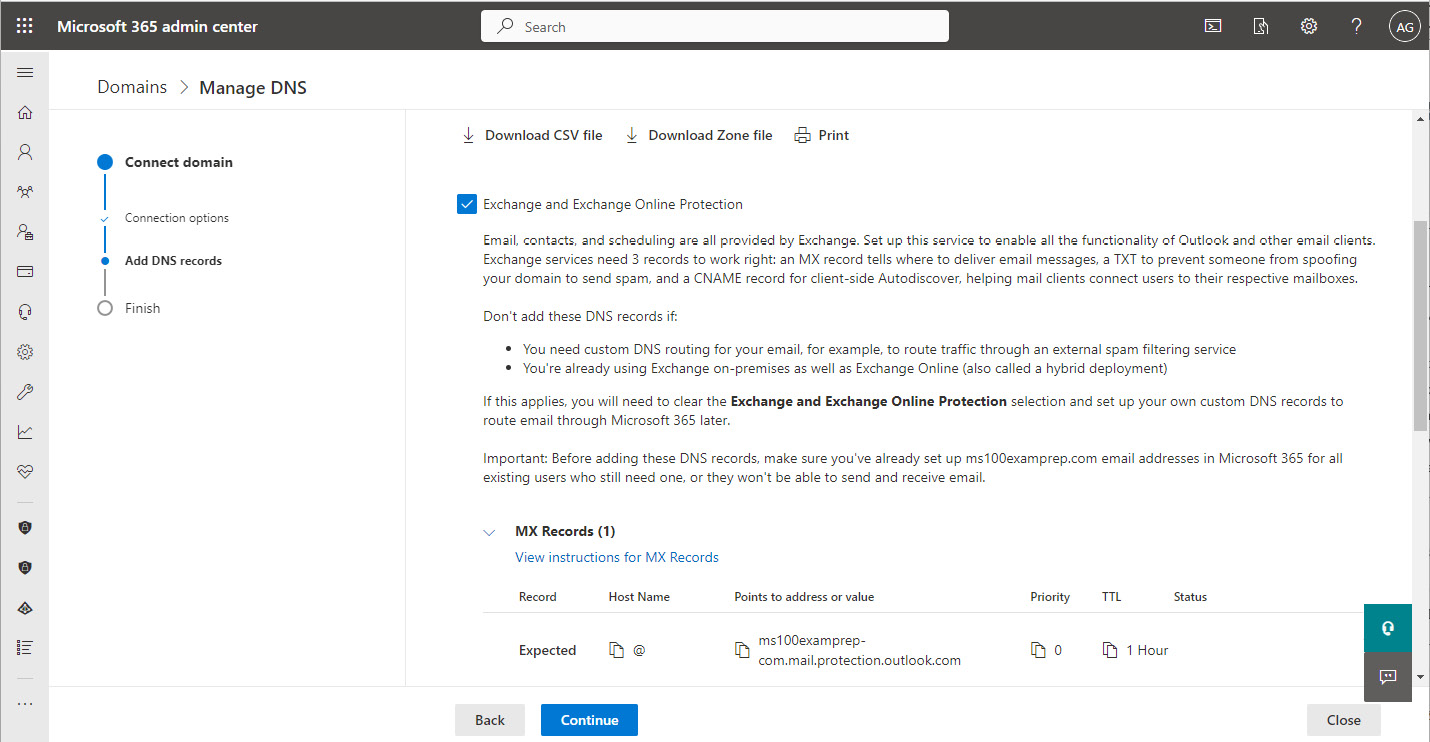1430x742 pixels.
Task: Open the app launcher waffle menu
Action: [25, 26]
